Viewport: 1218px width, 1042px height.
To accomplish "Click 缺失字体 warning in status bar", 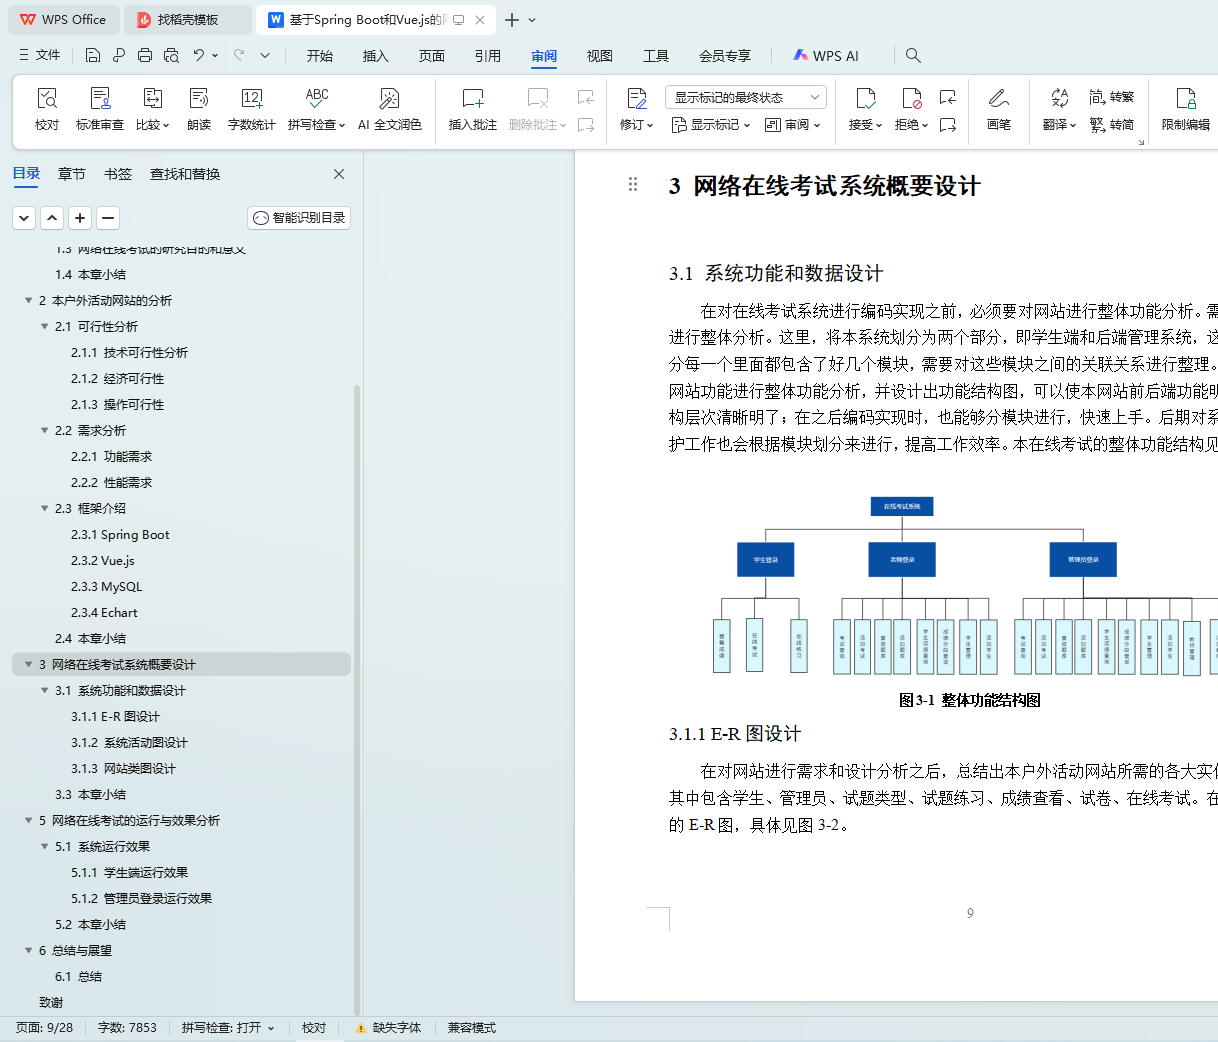I will (389, 1027).
